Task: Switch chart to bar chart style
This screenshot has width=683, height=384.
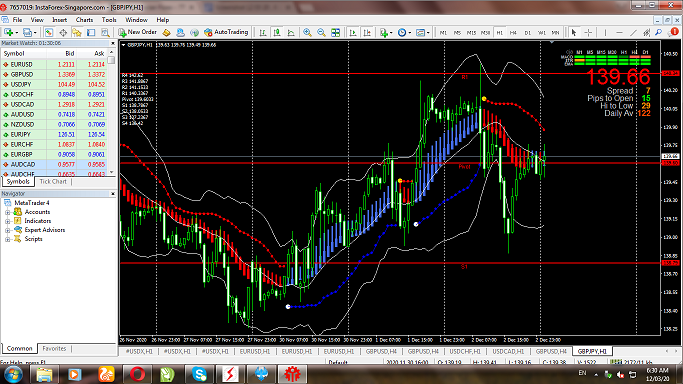Action: [263, 33]
